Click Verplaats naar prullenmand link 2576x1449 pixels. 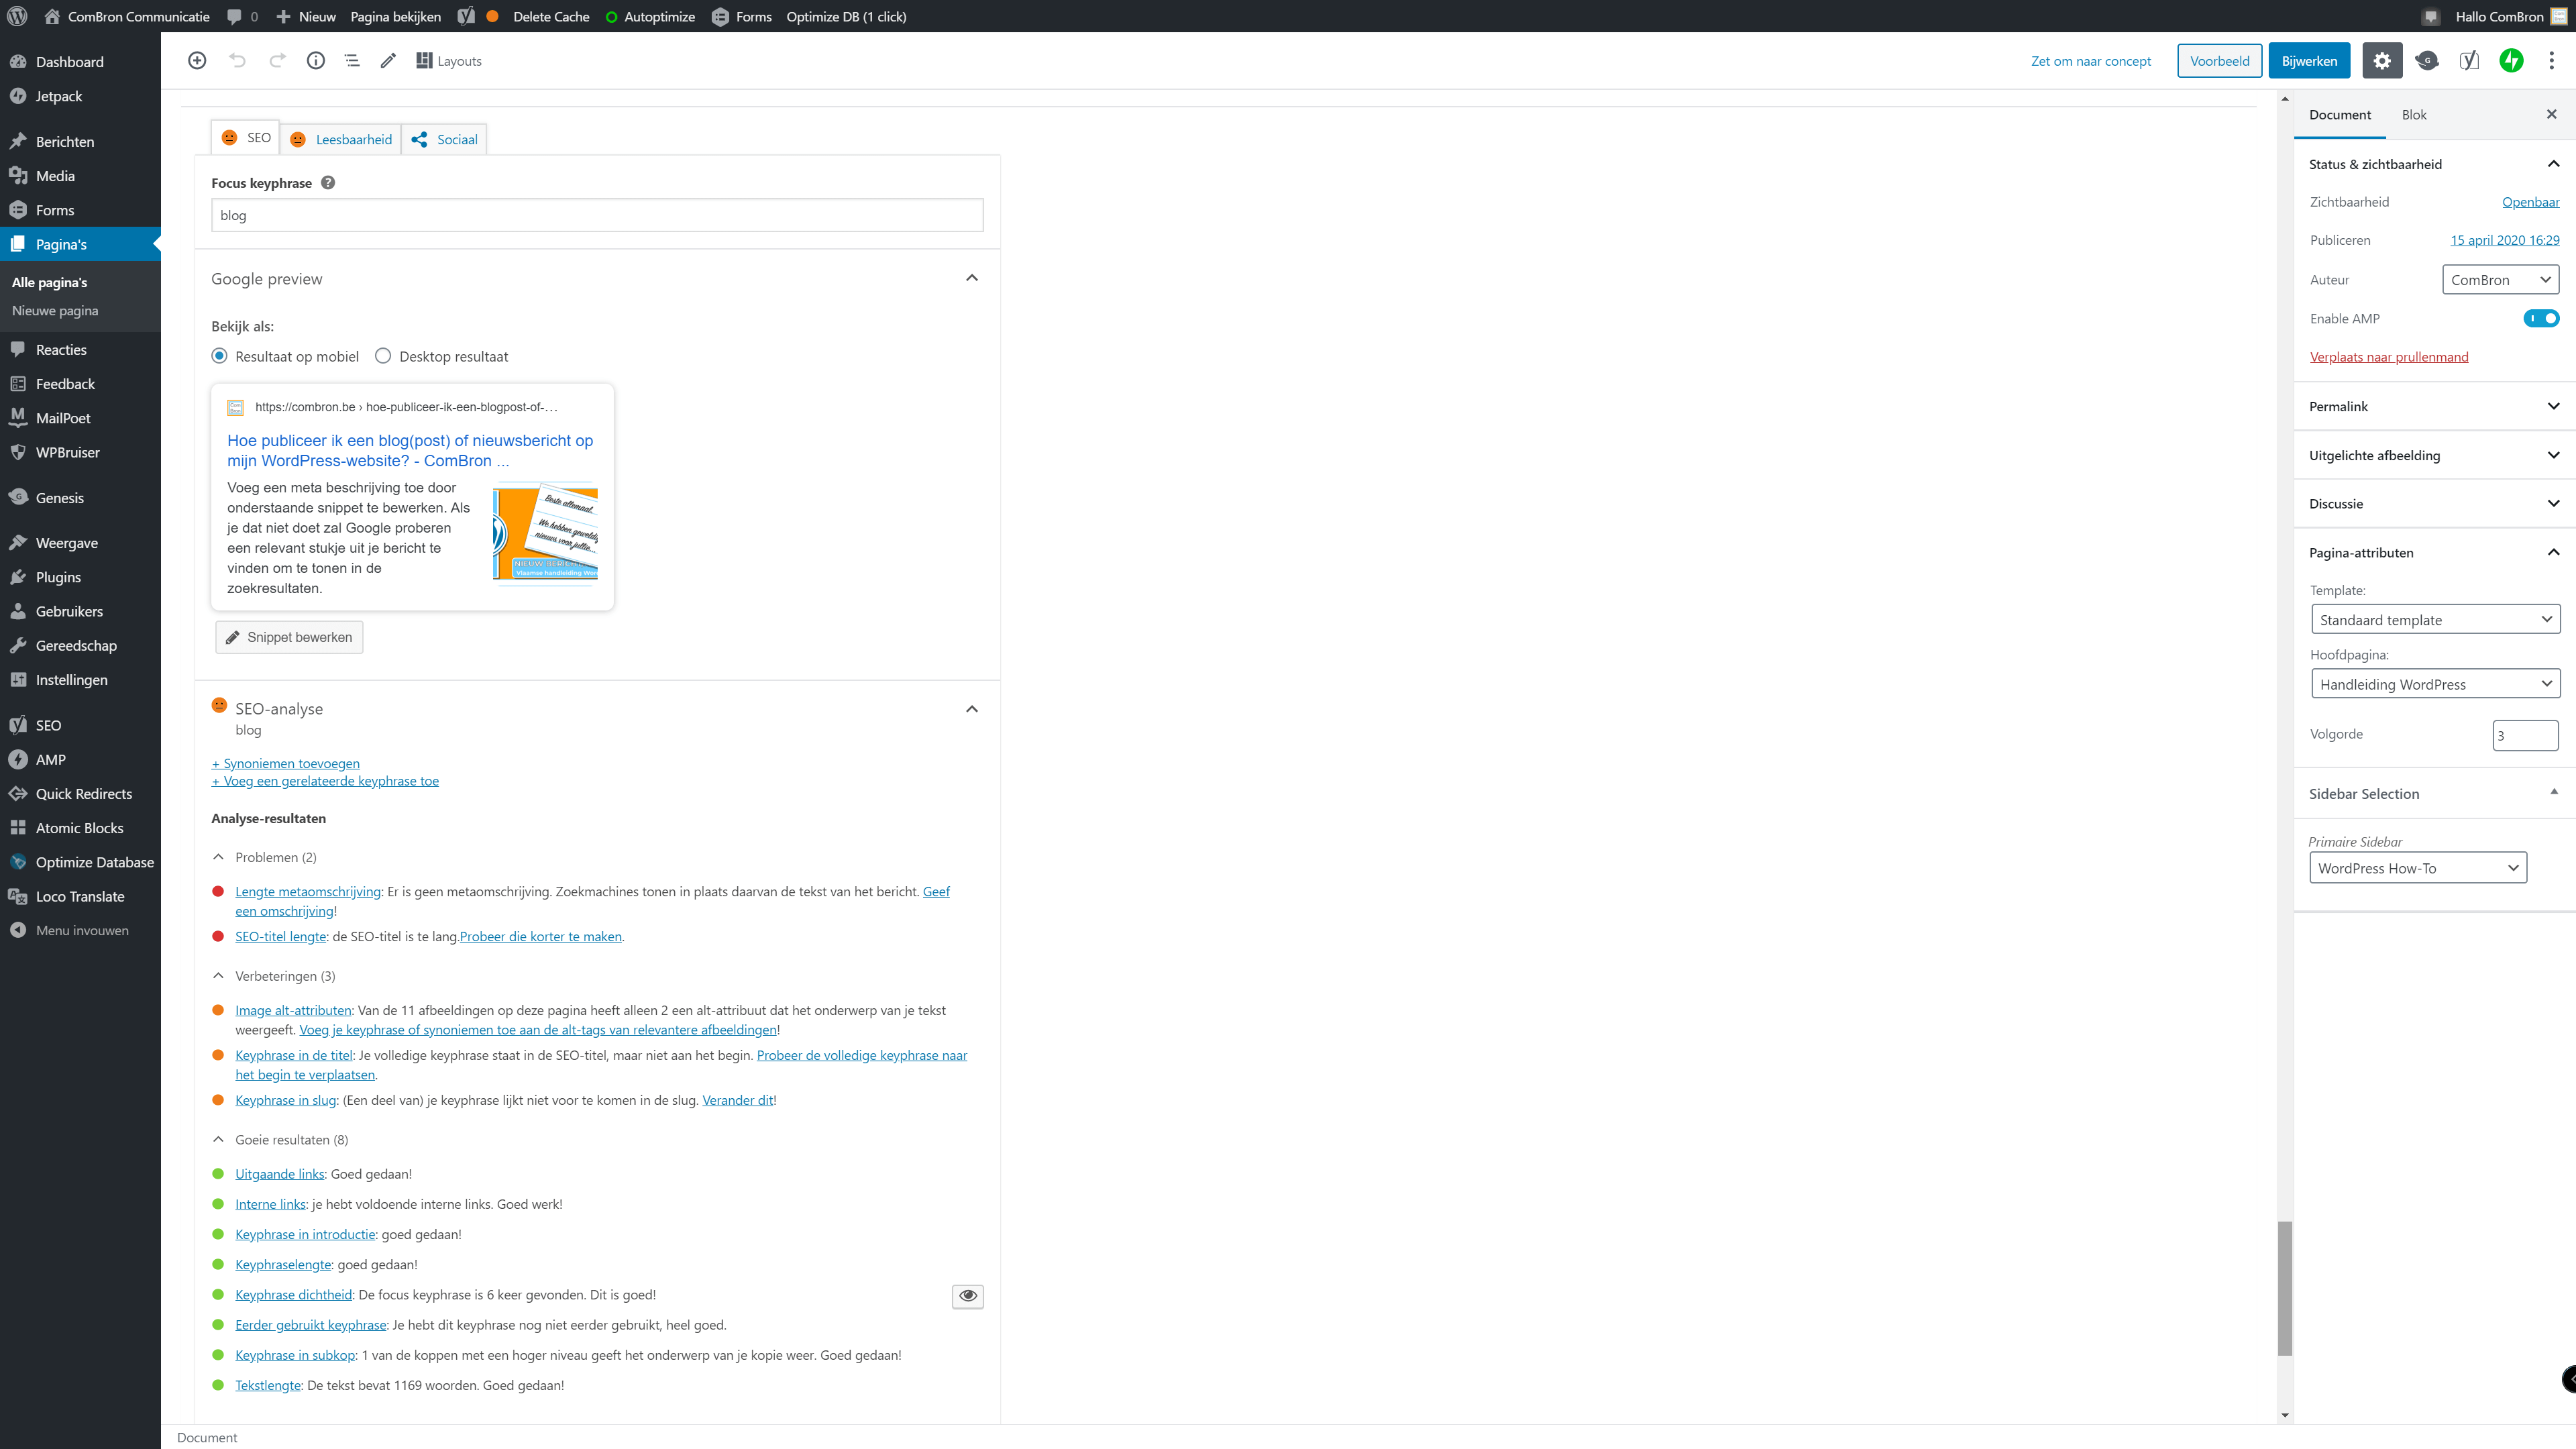tap(2388, 357)
